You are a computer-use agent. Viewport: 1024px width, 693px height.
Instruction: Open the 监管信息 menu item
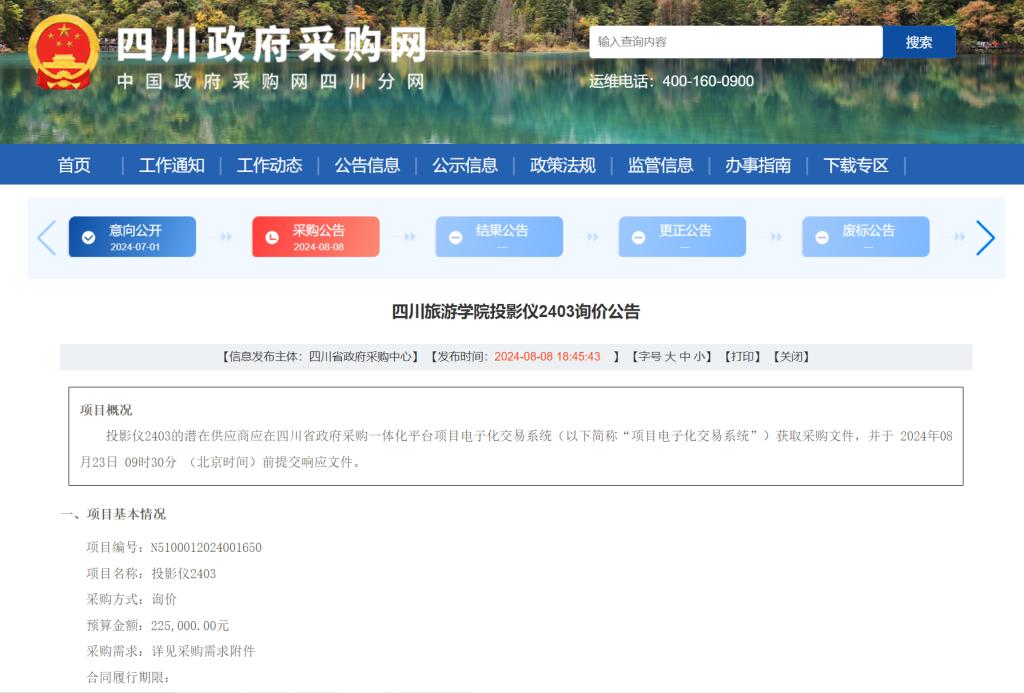(x=660, y=165)
